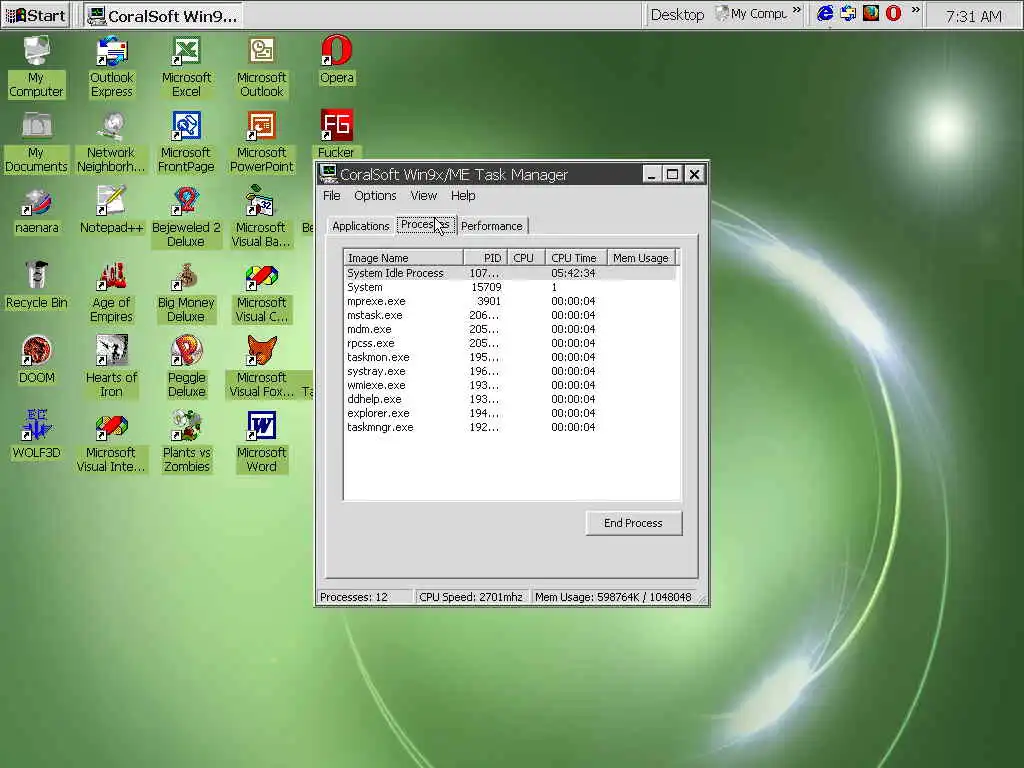Select the Microsoft Visual Basic shortcut
Screen dimensions: 1024x768
click(x=261, y=217)
